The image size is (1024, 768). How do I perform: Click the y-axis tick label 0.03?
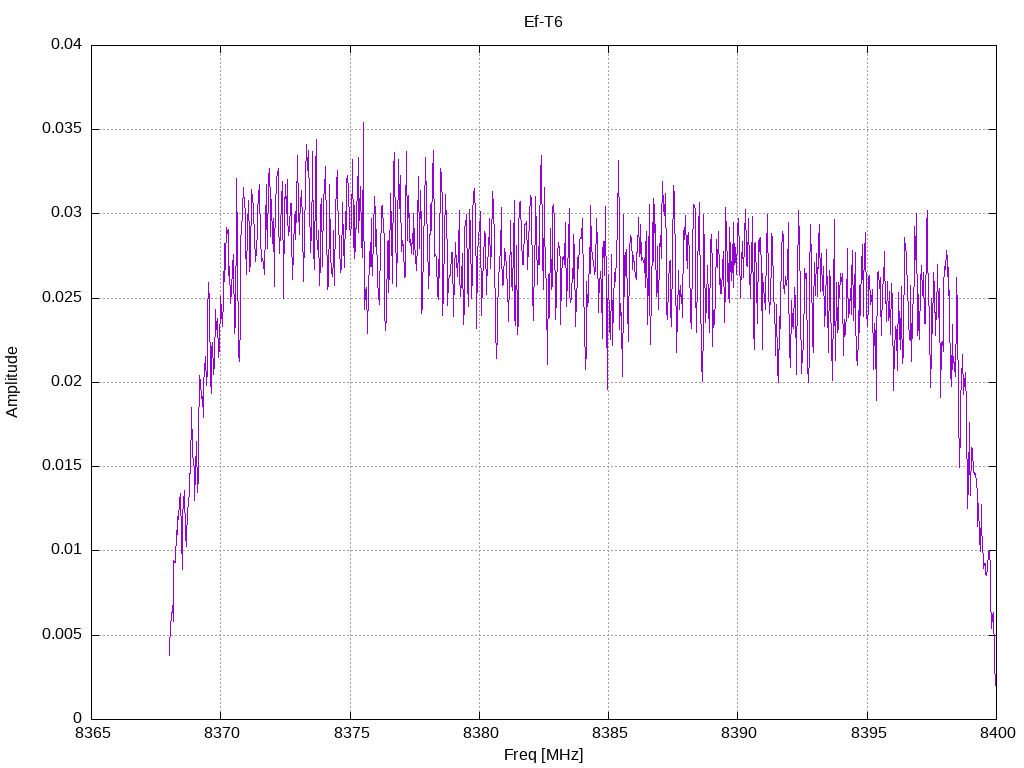67,213
